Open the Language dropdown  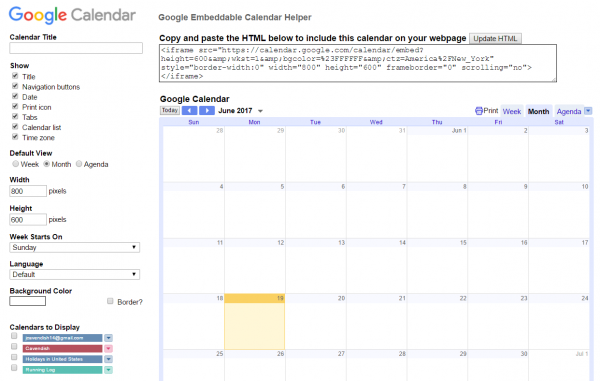click(75, 275)
